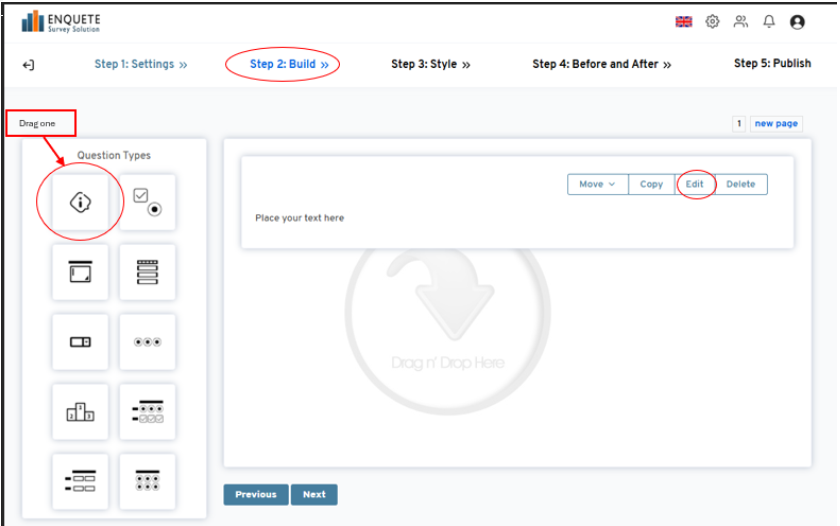This screenshot has width=840, height=526.
Task: Go to Step 1: Settings tab
Action: point(140,64)
